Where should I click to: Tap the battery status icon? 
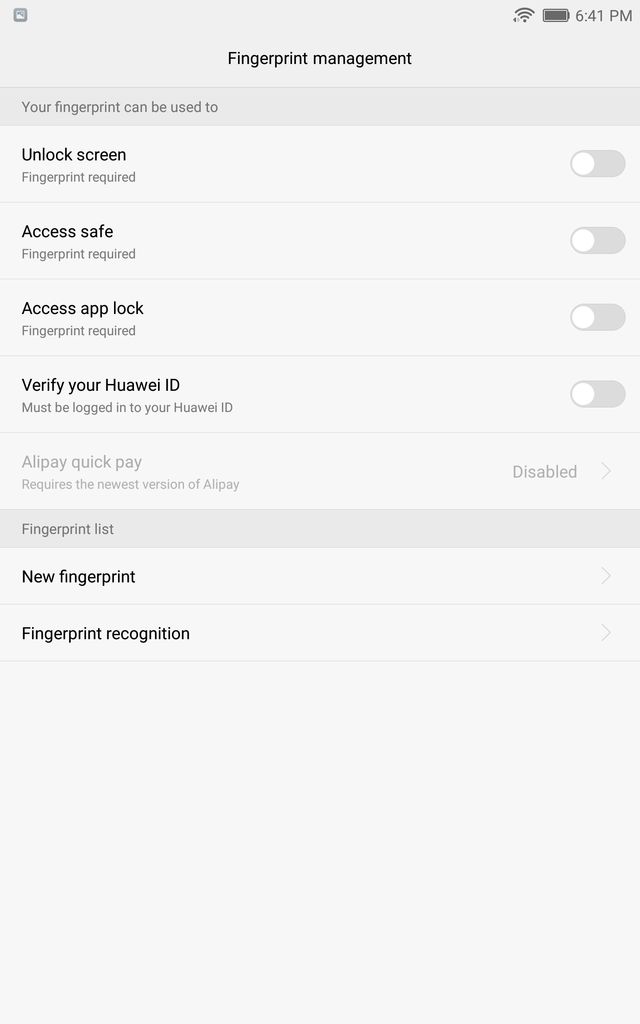pyautogui.click(x=556, y=15)
